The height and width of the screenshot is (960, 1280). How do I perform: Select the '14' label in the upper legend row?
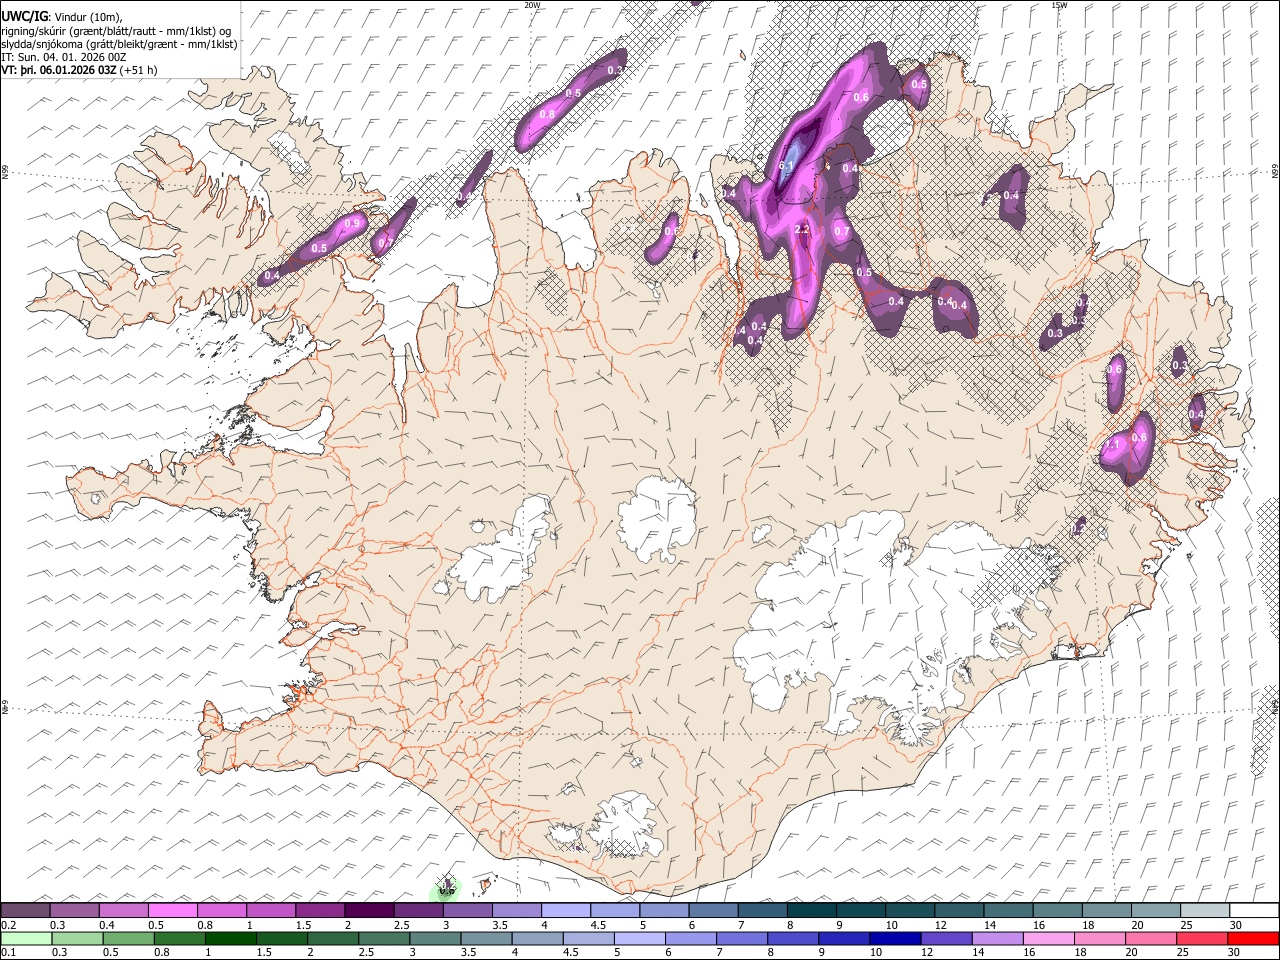(x=989, y=925)
